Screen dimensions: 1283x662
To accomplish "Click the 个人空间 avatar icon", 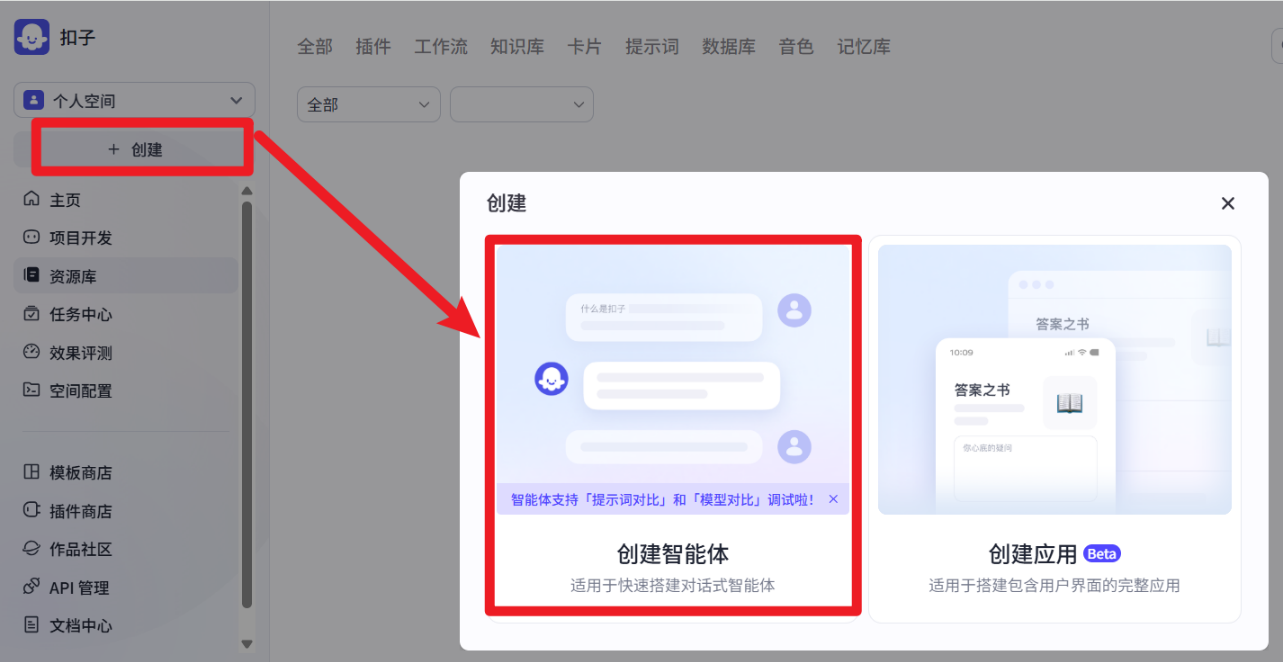I will pos(34,100).
